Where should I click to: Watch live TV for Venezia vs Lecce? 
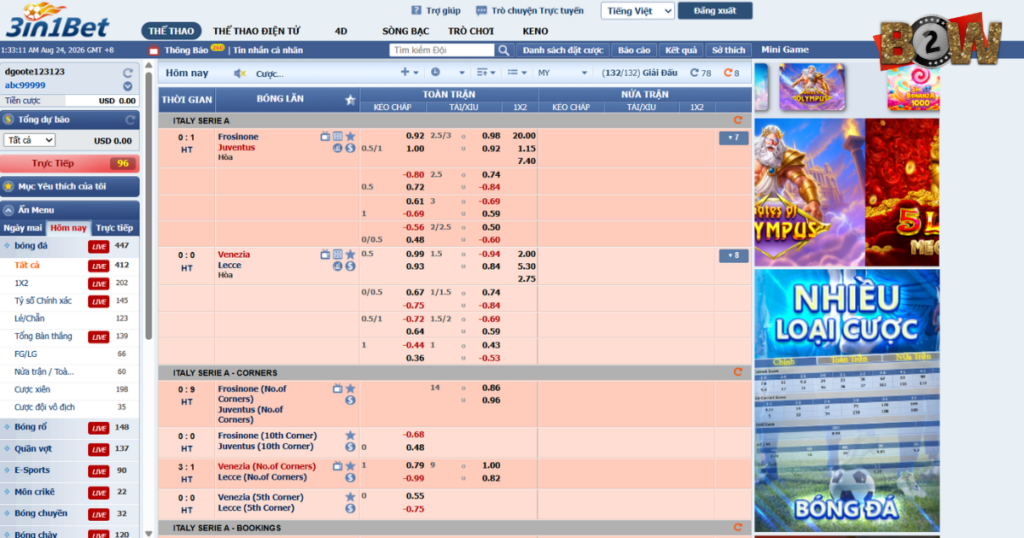[x=325, y=255]
